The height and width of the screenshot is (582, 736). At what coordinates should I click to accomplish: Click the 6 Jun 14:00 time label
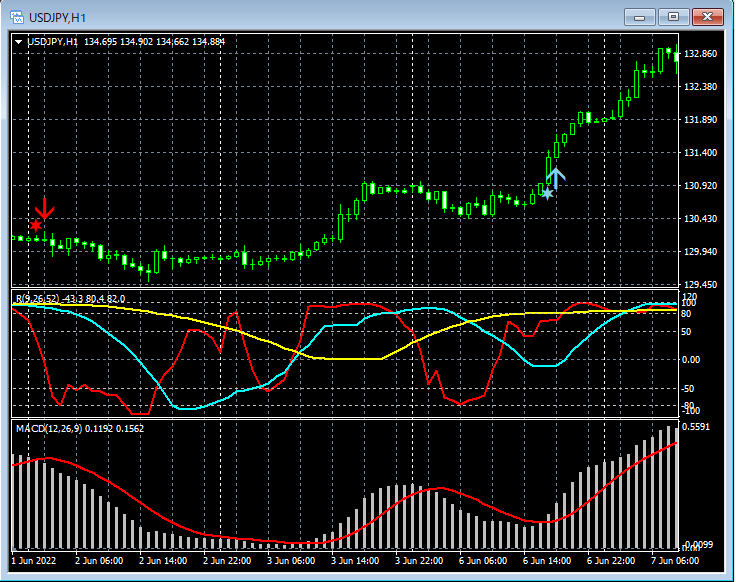click(x=547, y=561)
